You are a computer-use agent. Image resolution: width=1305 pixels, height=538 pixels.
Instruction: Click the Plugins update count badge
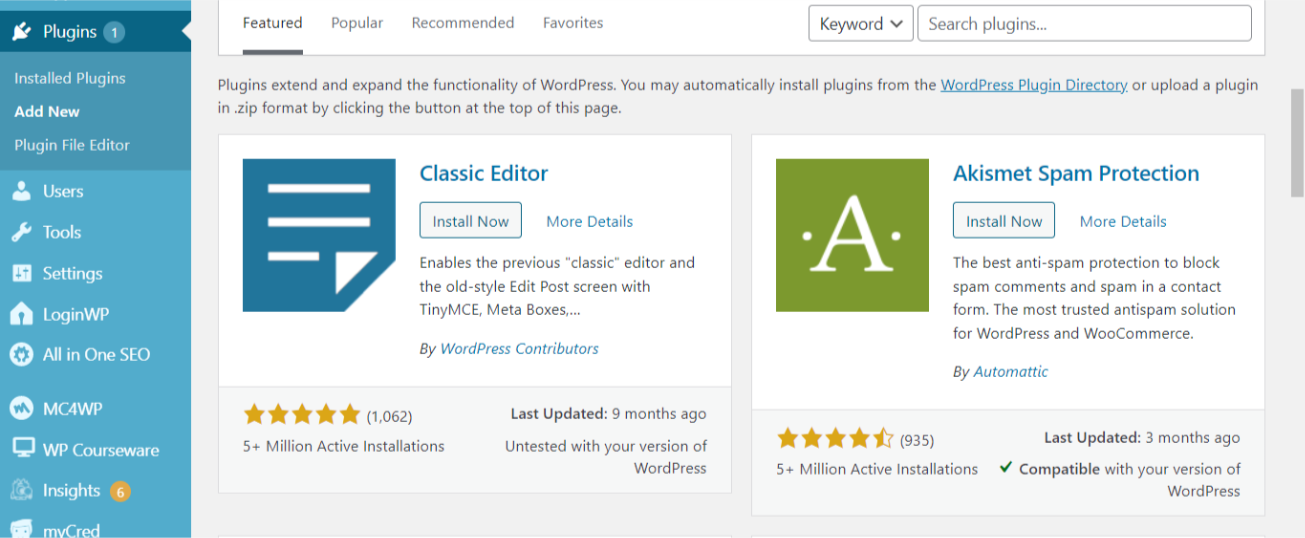(x=114, y=32)
